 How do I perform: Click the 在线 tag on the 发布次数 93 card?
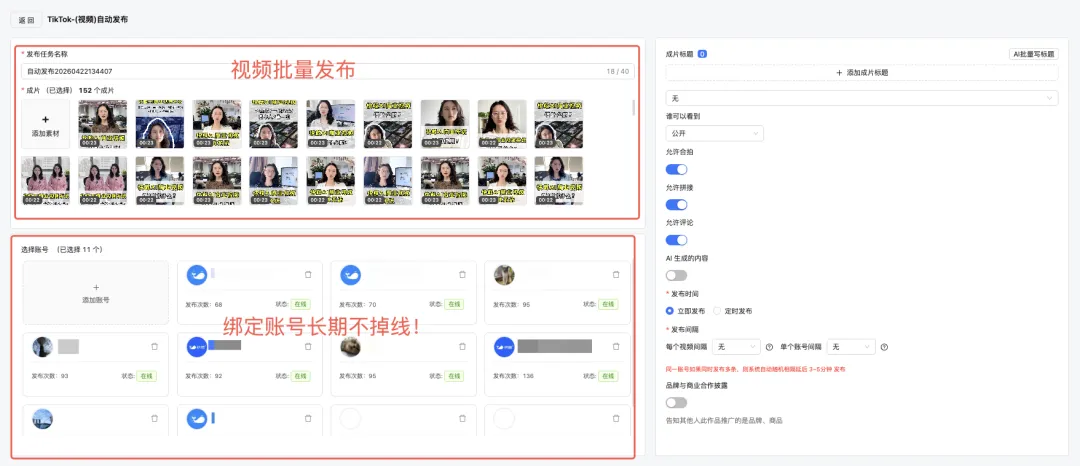pyautogui.click(x=147, y=376)
